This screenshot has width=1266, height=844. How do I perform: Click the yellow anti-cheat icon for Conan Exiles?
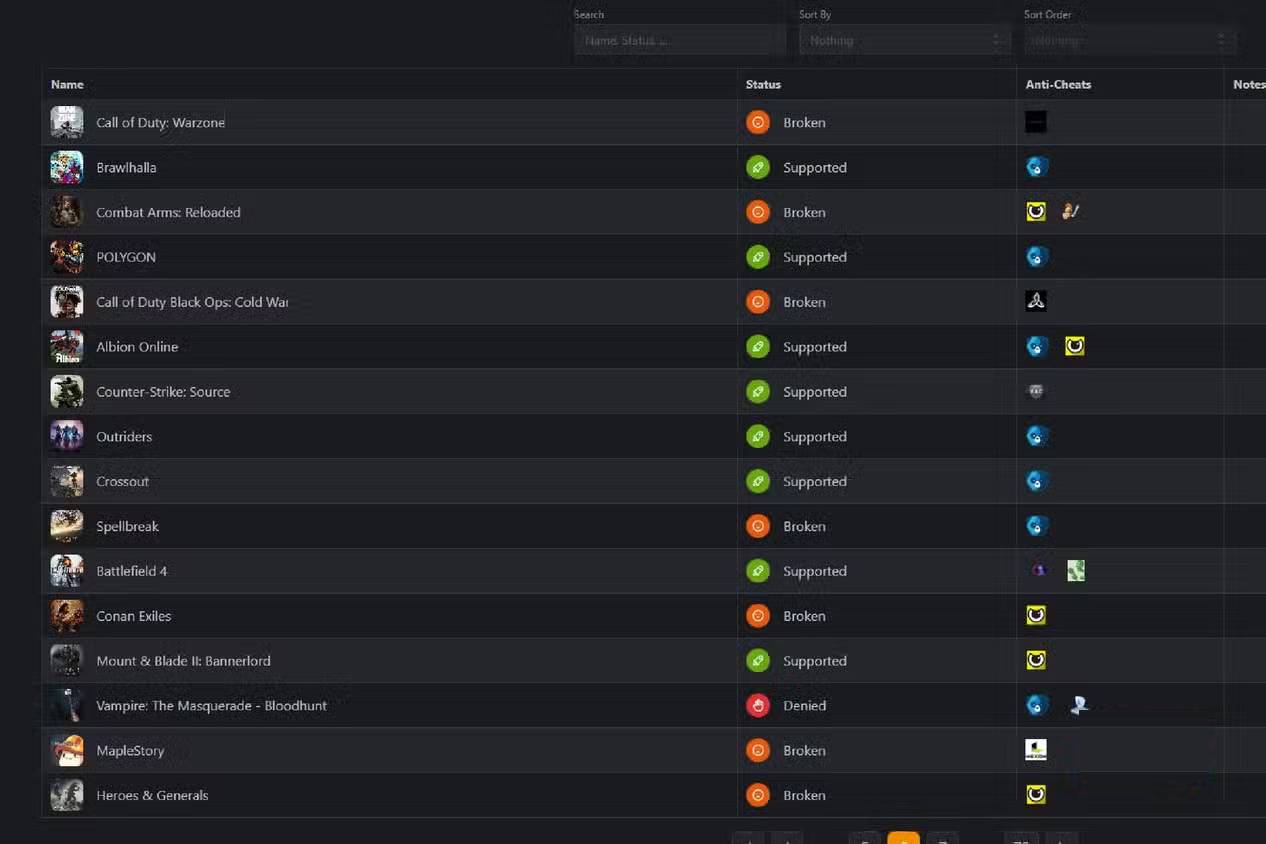[1036, 616]
